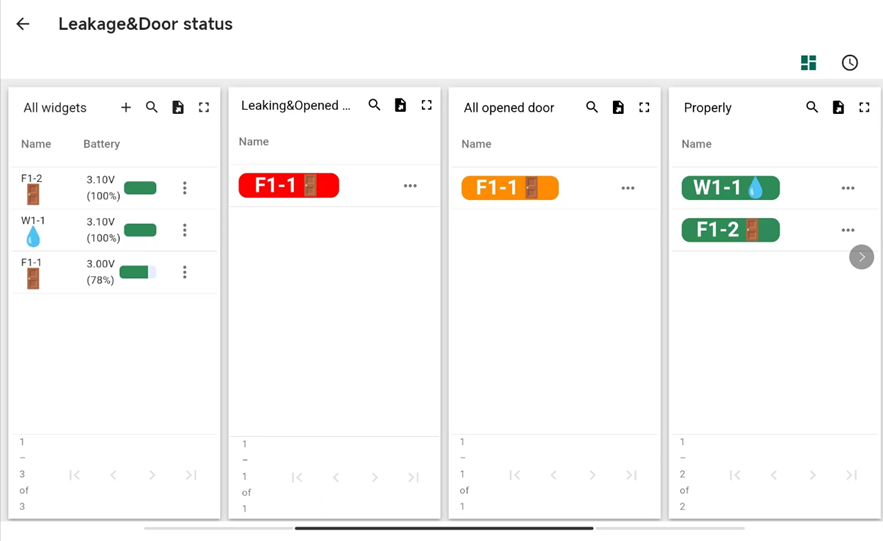Go back using the arrow icon
The width and height of the screenshot is (883, 541).
pos(23,24)
